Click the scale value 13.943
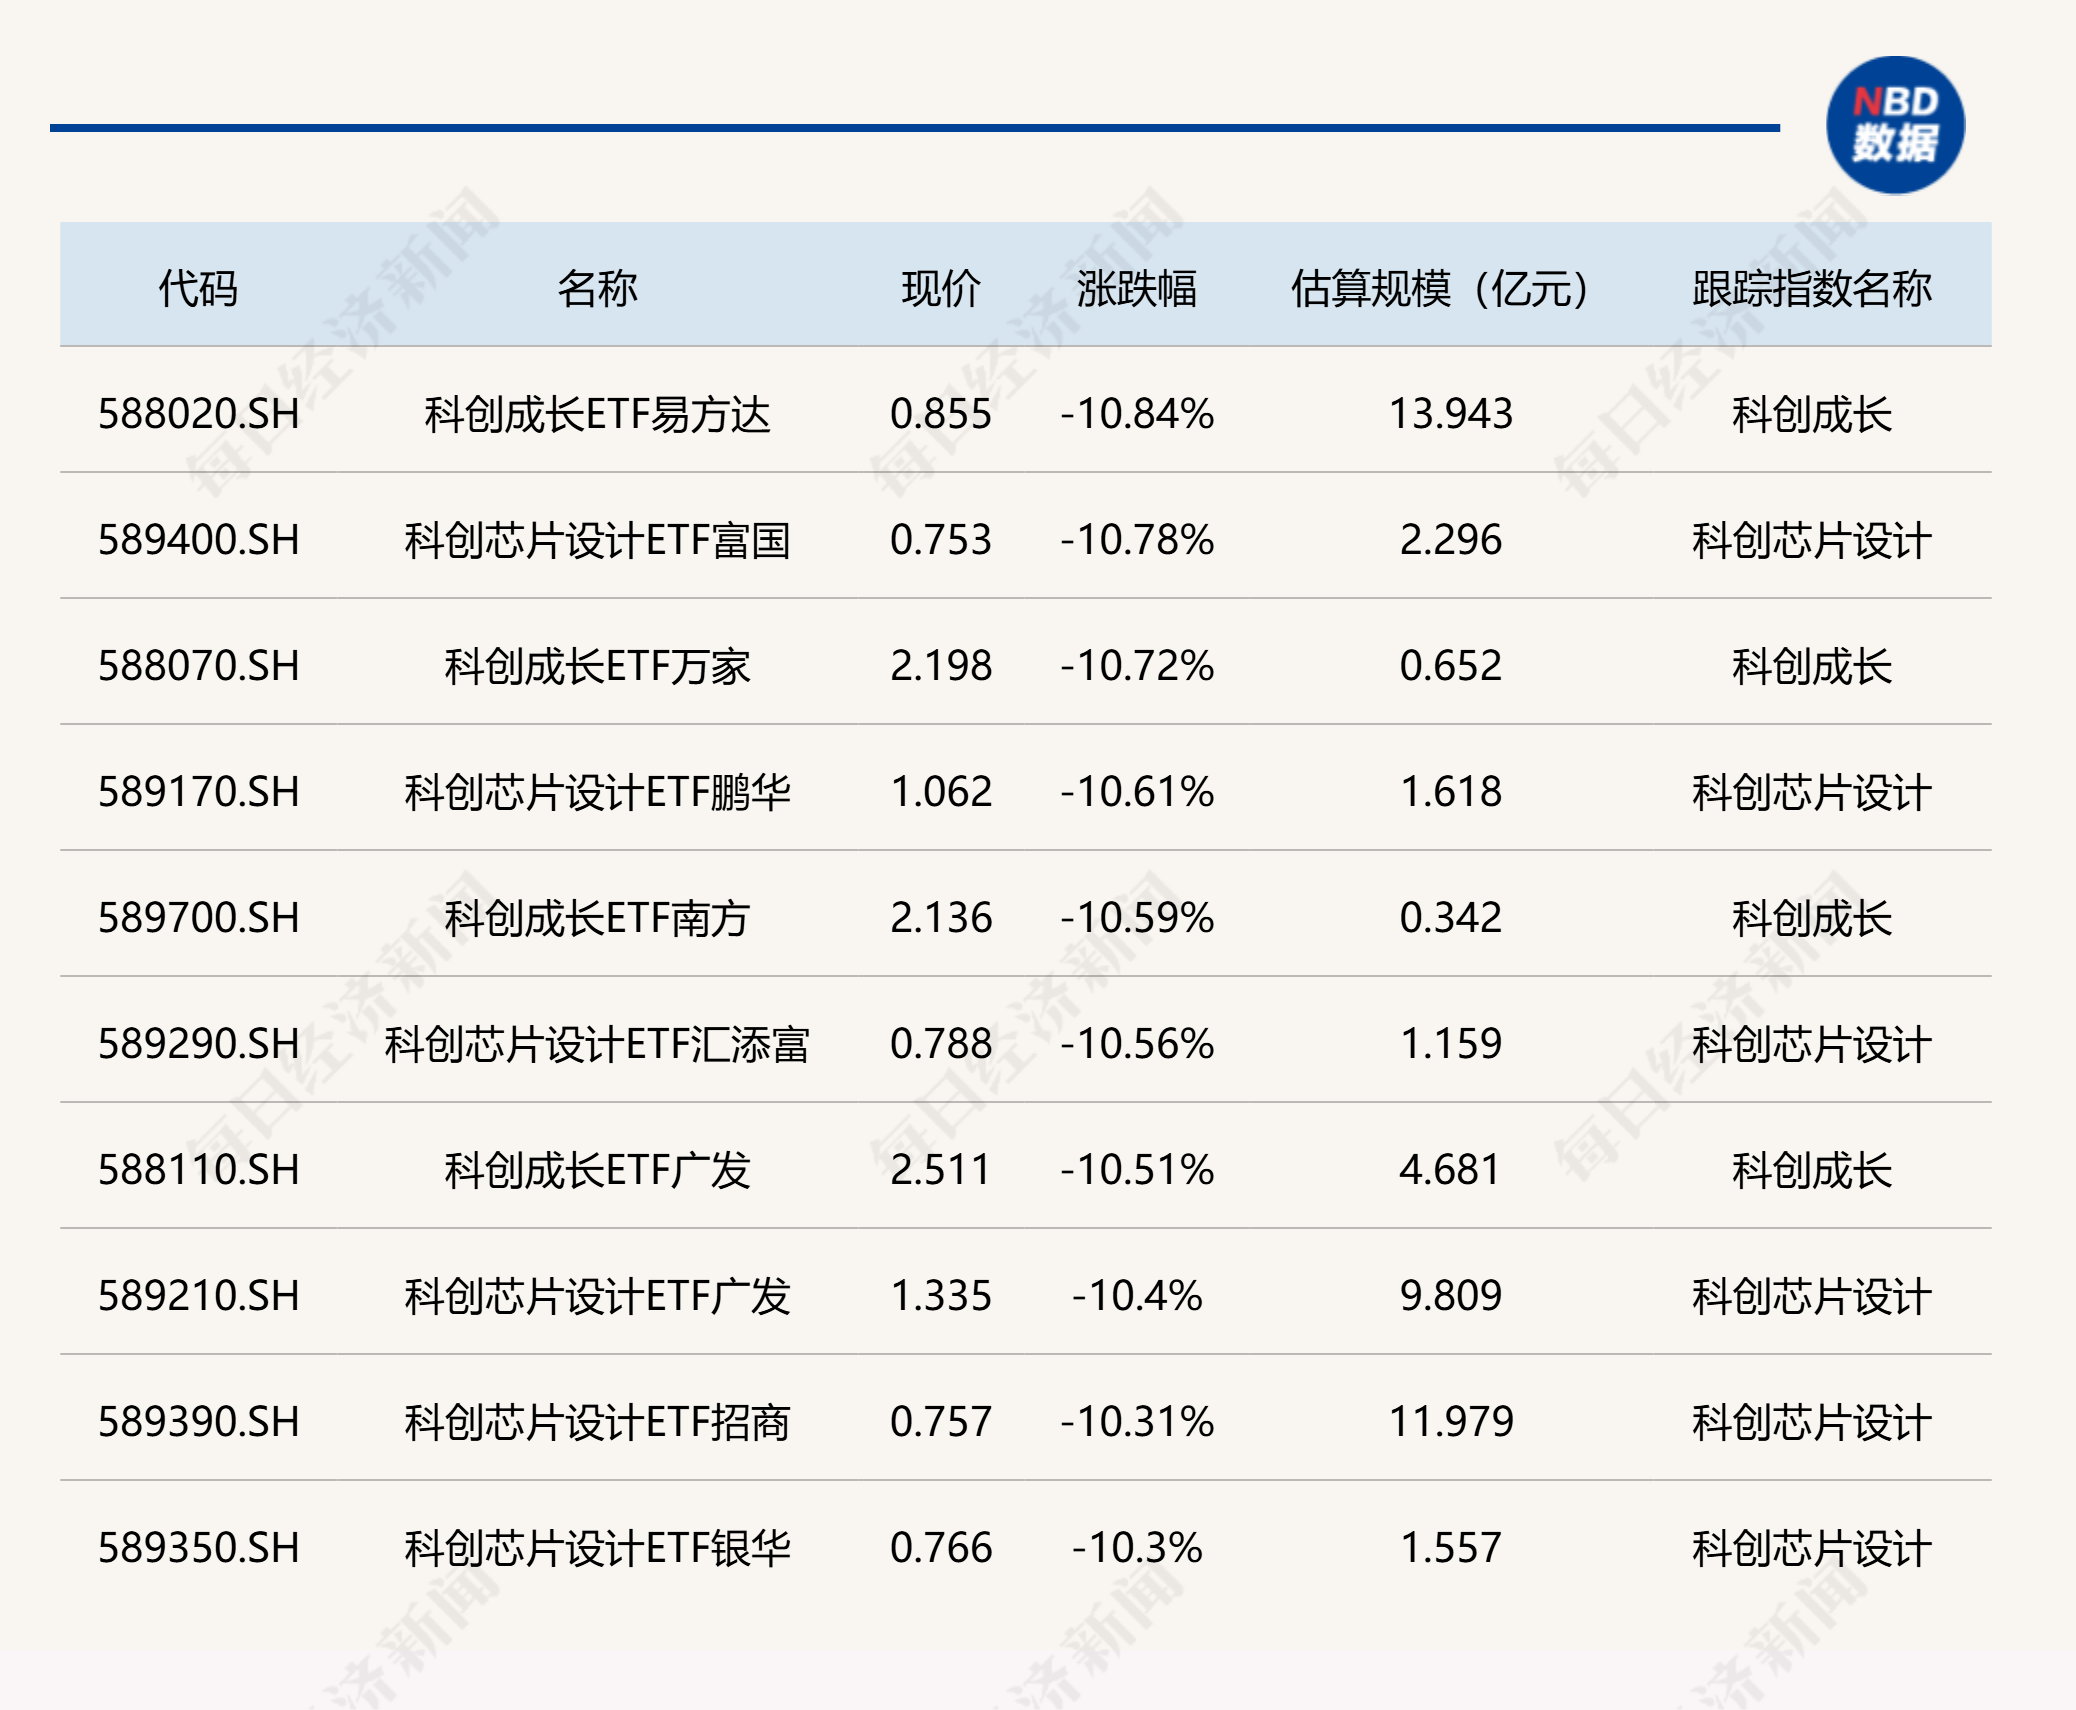 click(x=1451, y=414)
